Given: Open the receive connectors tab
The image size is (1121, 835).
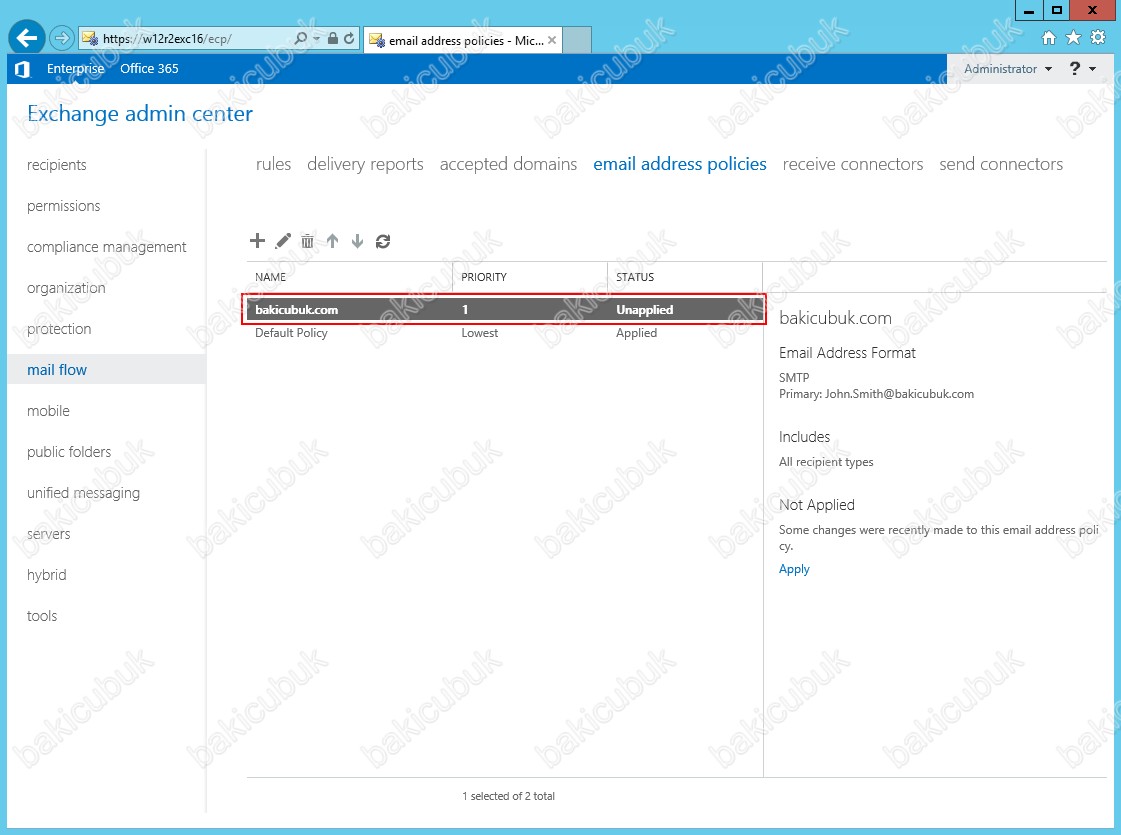Looking at the screenshot, I should 853,164.
